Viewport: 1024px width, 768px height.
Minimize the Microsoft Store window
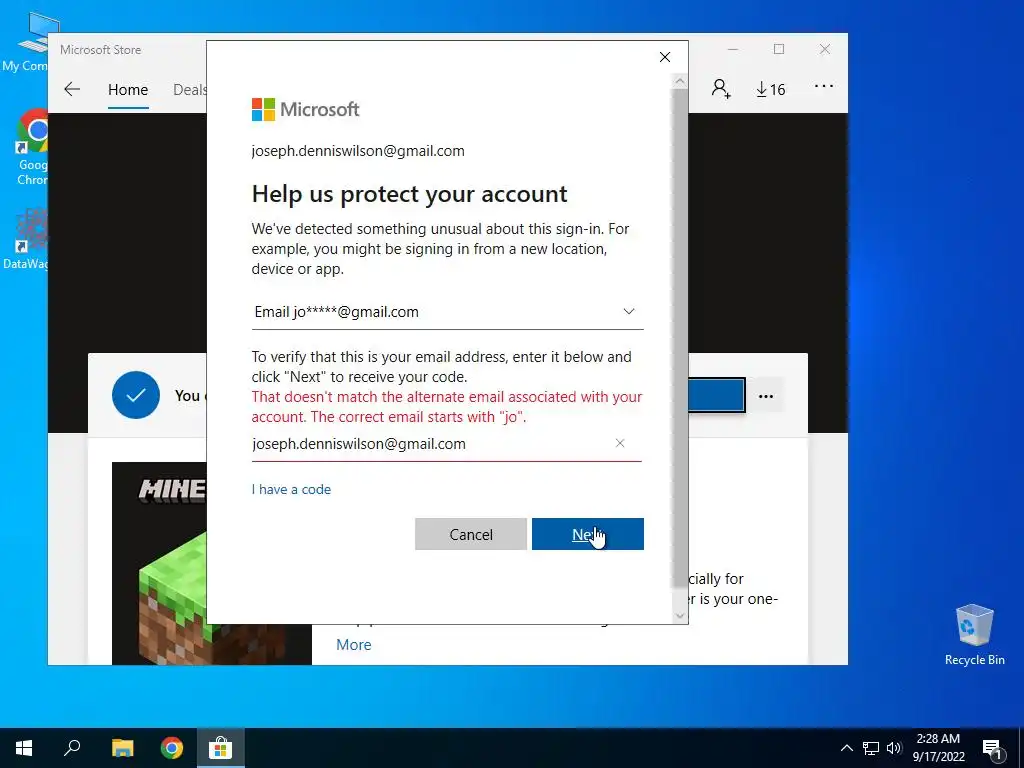(x=733, y=50)
